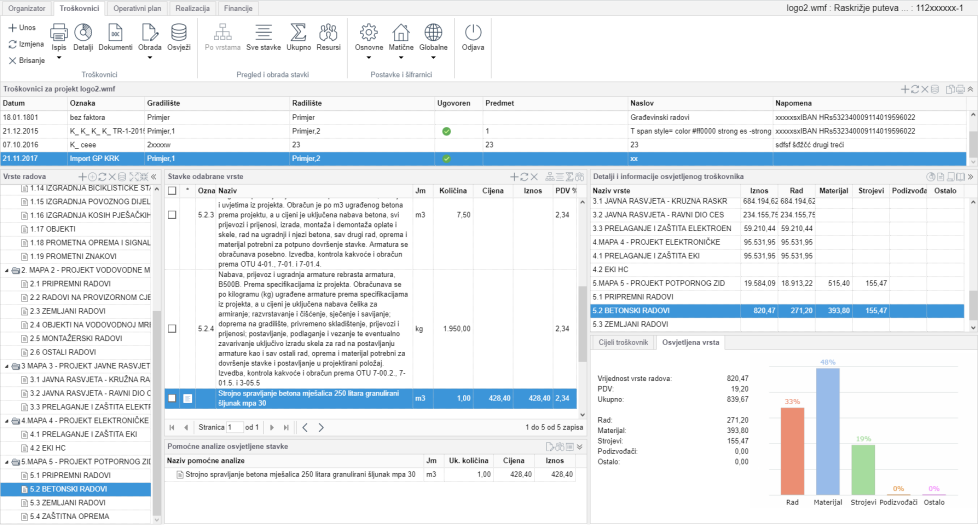This screenshot has width=978, height=525.
Task: Click the Stranica page number field
Action: (235, 428)
